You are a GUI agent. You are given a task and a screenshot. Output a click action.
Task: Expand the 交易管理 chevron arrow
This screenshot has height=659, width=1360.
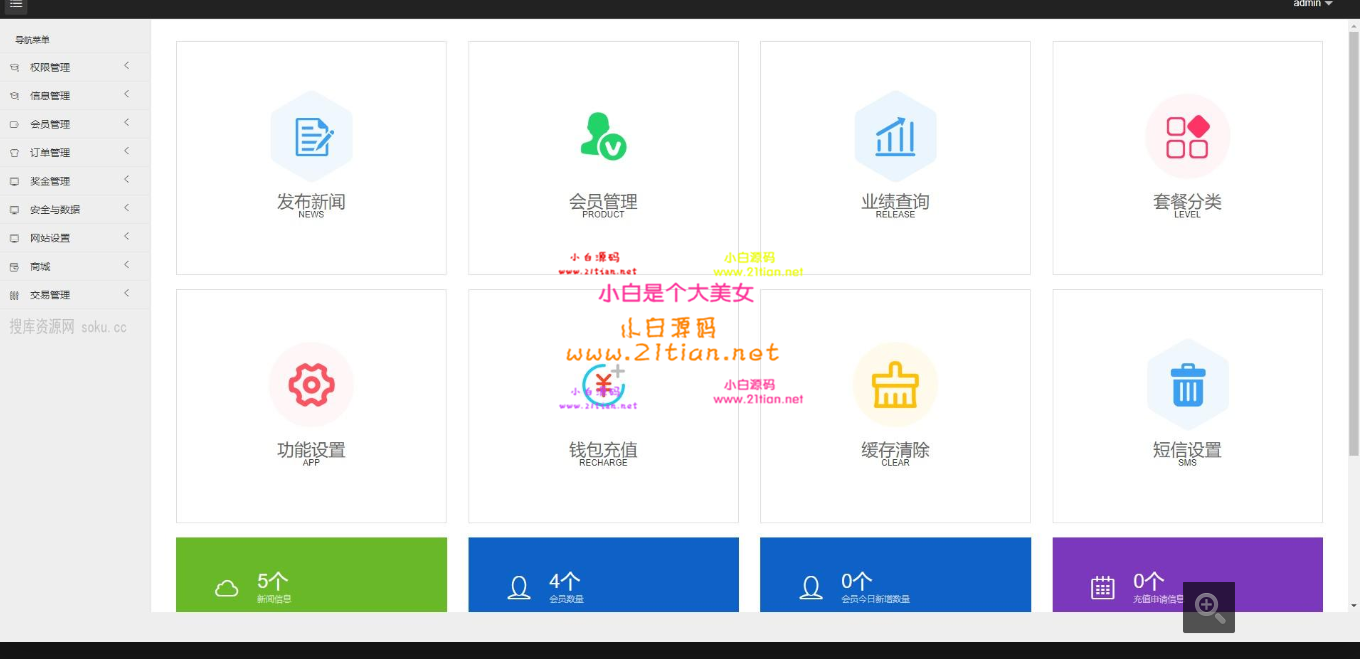127,294
